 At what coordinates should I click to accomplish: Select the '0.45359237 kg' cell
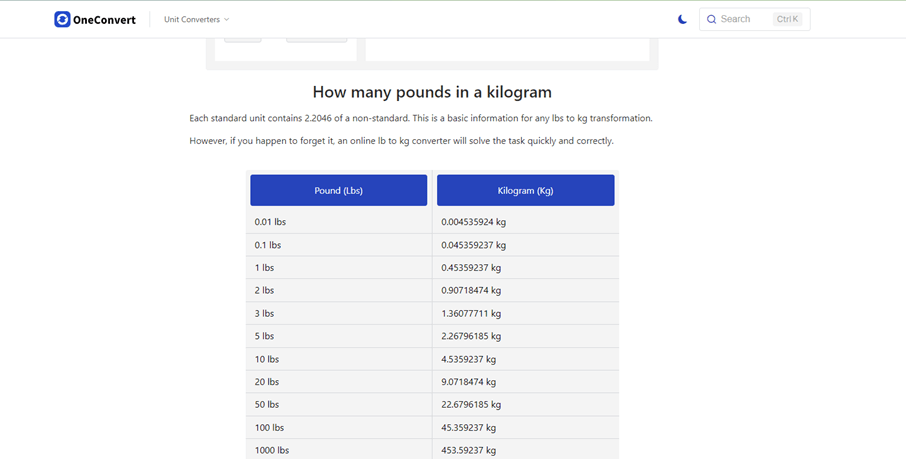click(x=525, y=268)
